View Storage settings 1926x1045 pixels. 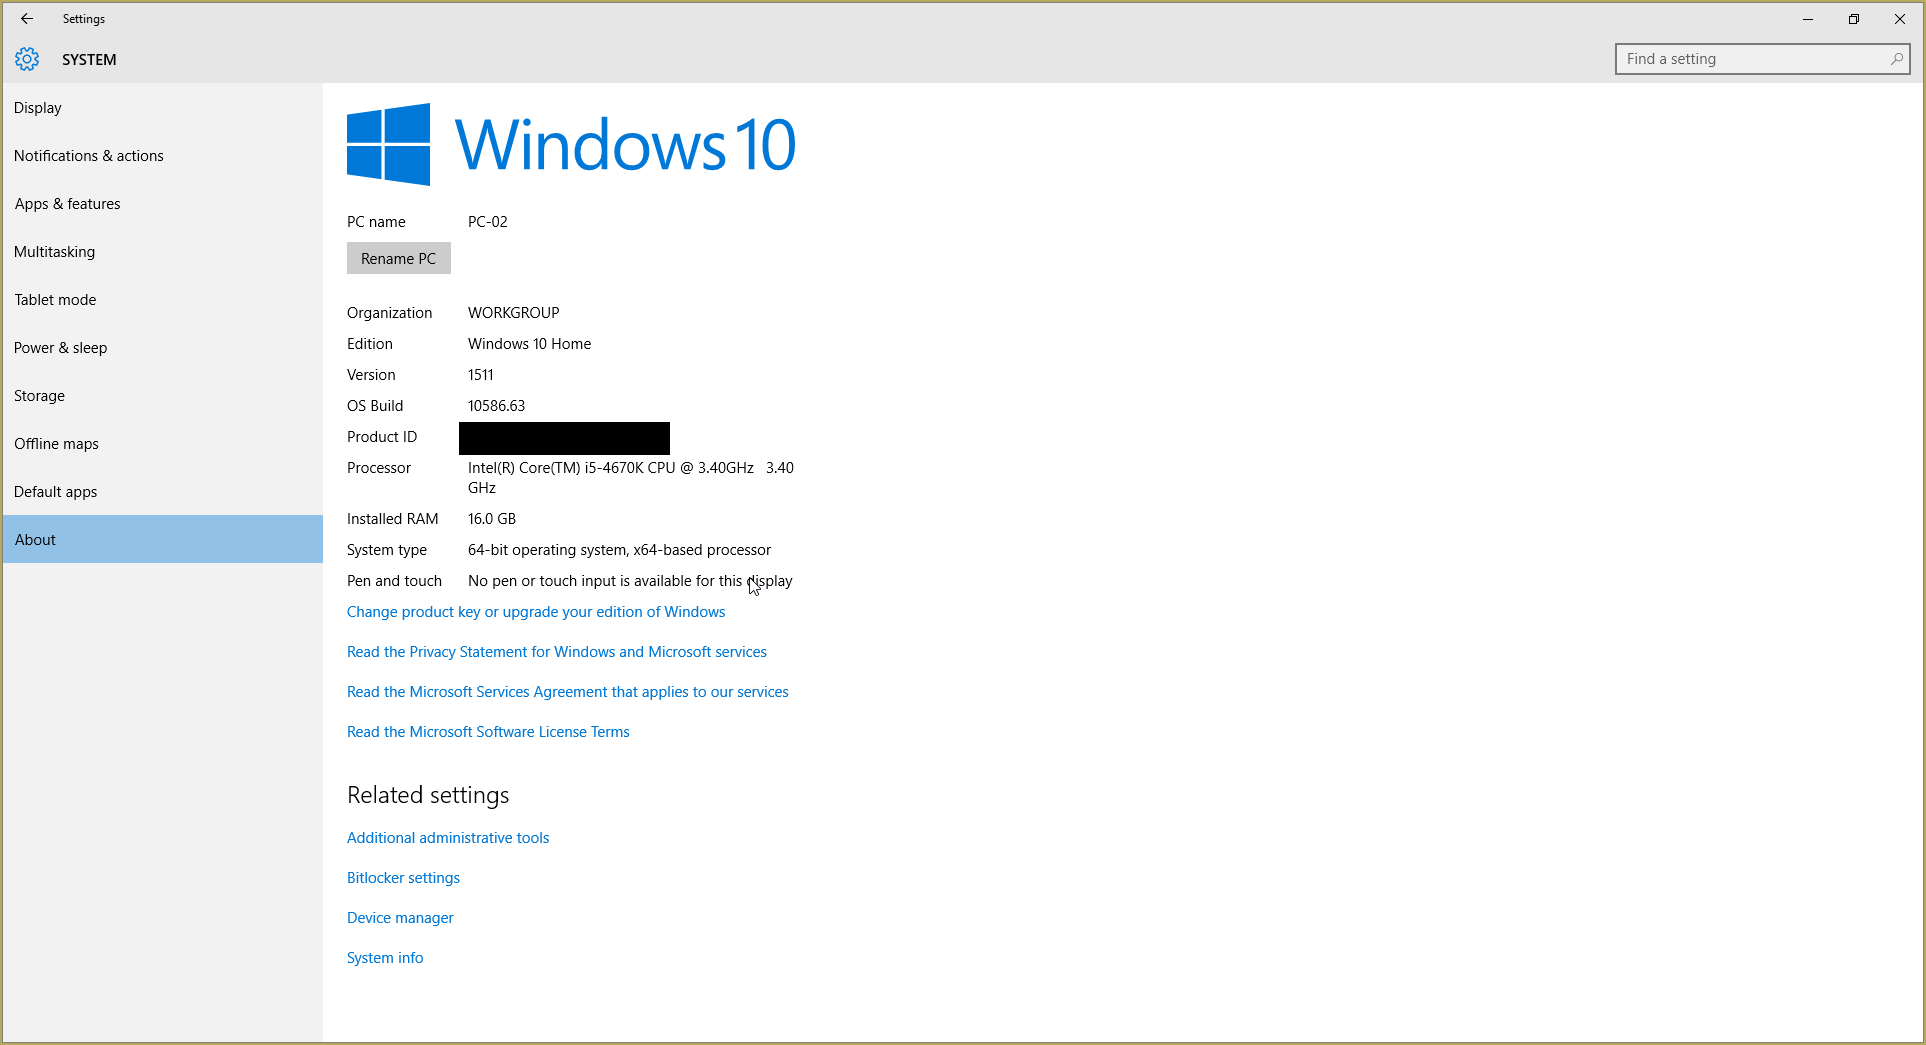[x=39, y=395]
